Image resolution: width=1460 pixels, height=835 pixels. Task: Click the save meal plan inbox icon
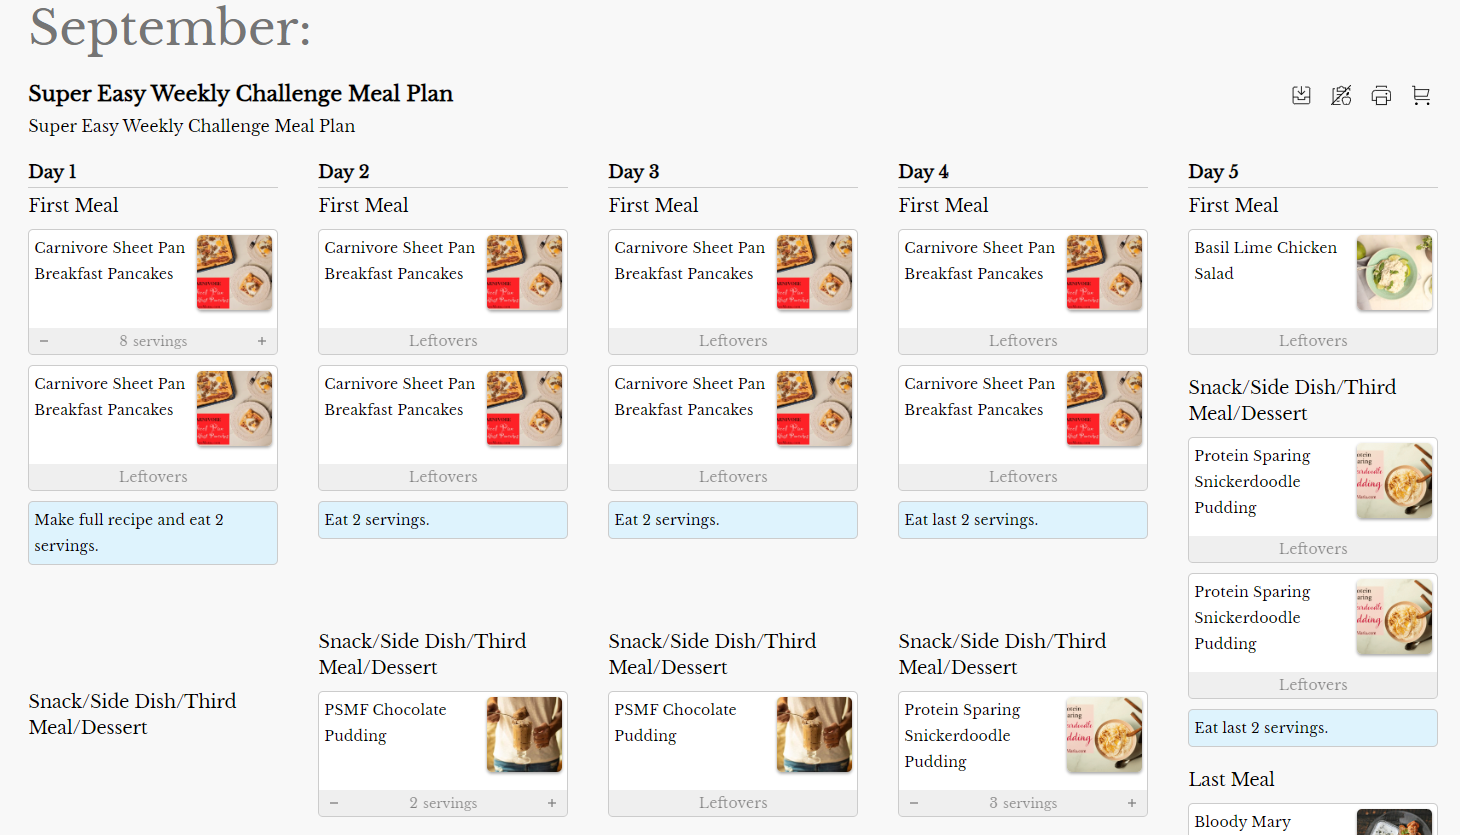coord(1301,95)
